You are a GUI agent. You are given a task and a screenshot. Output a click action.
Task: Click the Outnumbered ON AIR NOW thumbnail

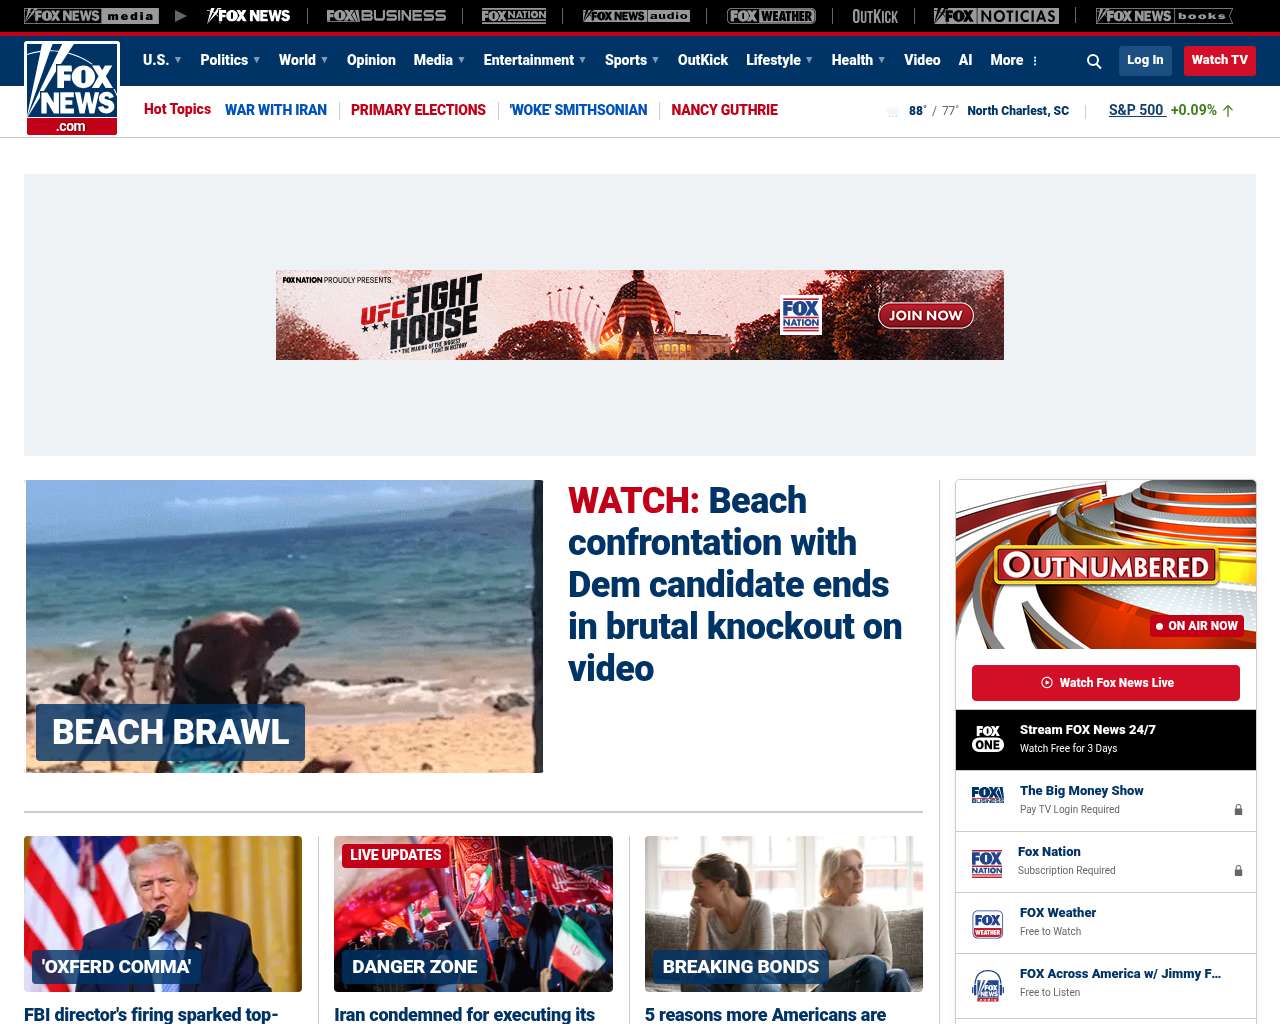coord(1106,564)
